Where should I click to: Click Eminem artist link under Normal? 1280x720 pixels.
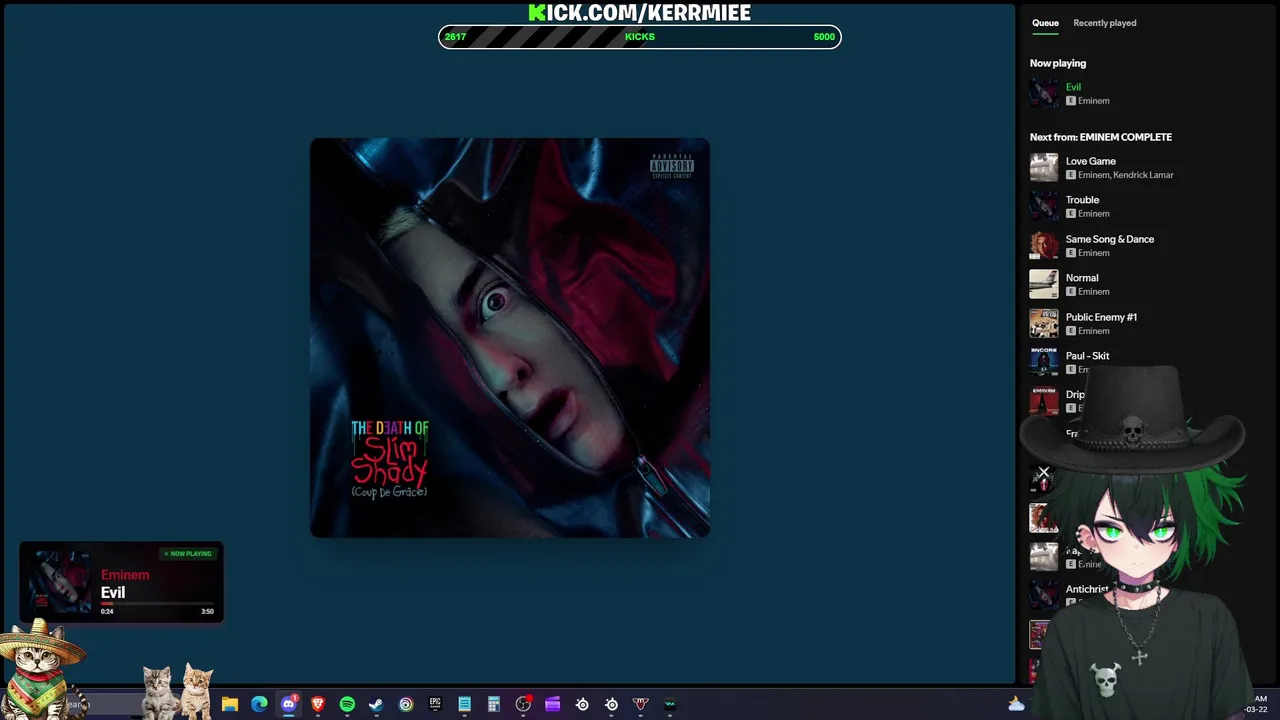[x=1093, y=292]
